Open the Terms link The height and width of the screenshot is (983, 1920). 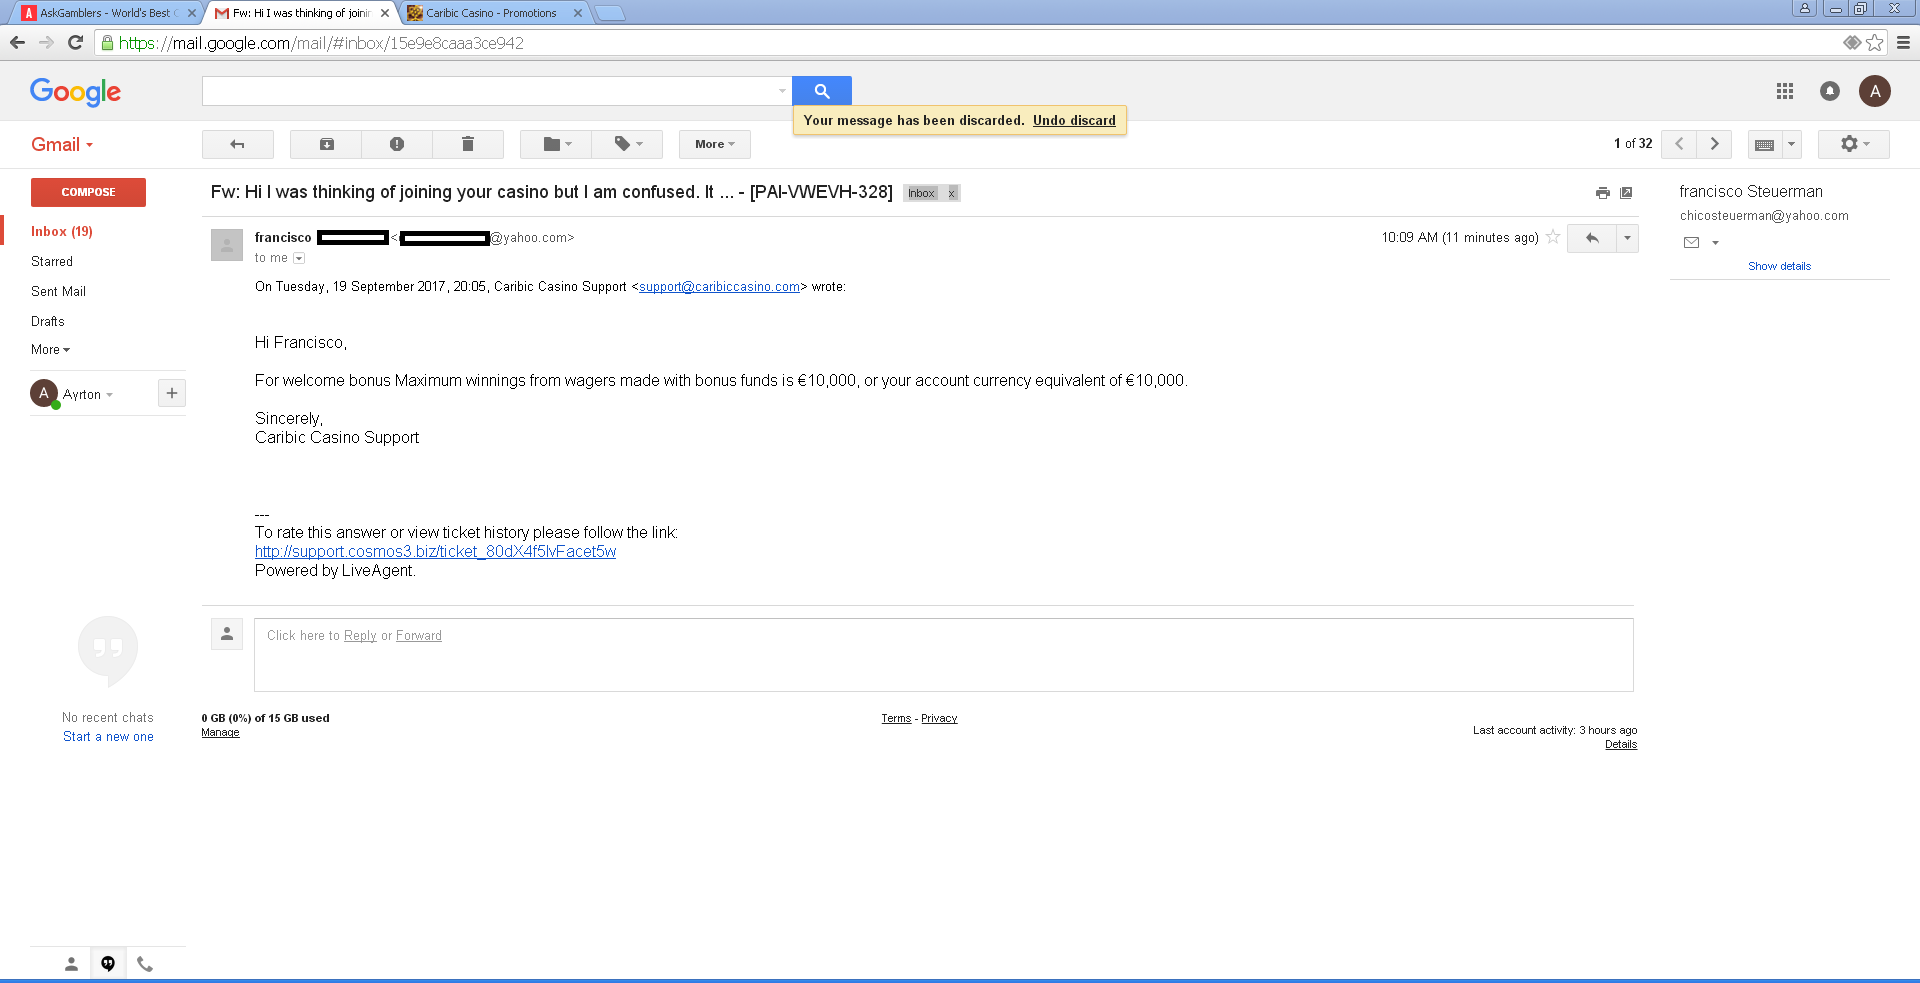click(896, 719)
